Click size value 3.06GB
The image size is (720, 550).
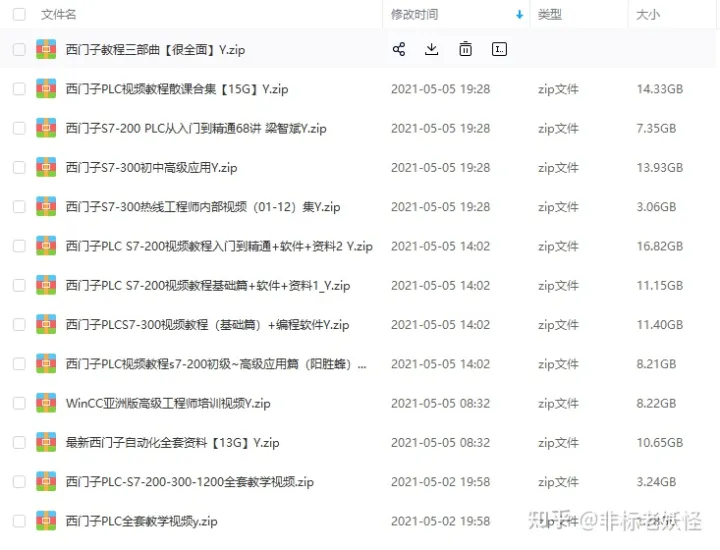click(656, 207)
